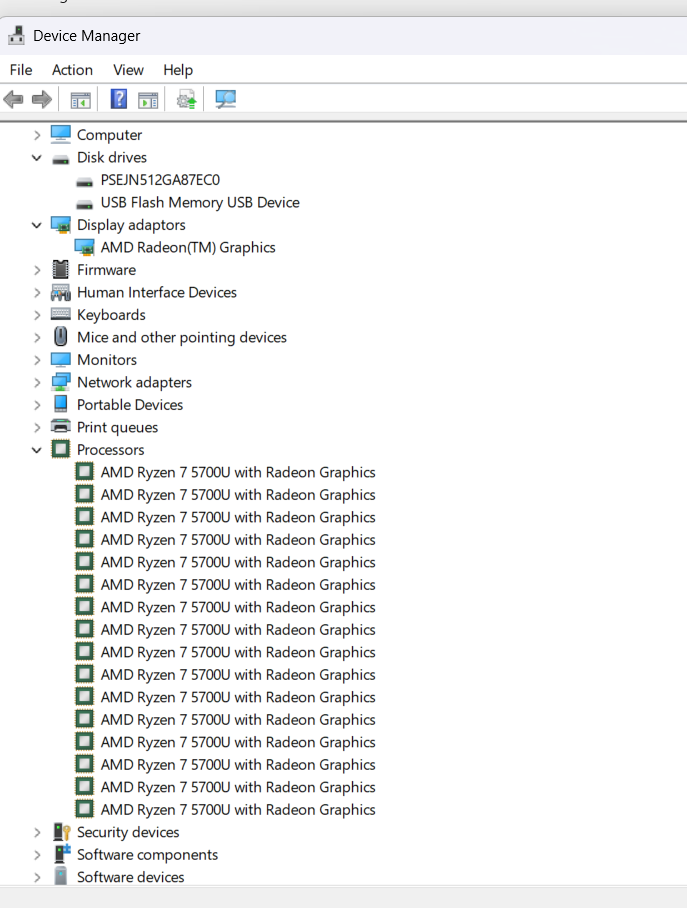Image resolution: width=687 pixels, height=908 pixels.
Task: Expand the Network adapters node
Action: coord(37,383)
